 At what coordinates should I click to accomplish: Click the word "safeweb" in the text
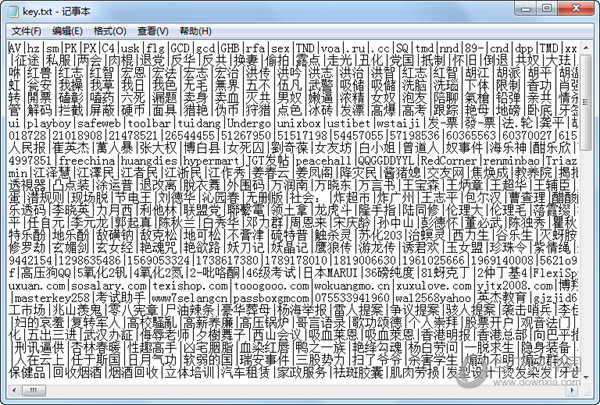[x=99, y=123]
